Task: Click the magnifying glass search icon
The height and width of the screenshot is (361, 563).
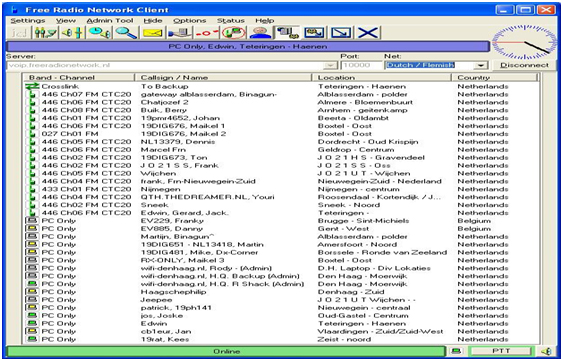Action: (x=126, y=33)
